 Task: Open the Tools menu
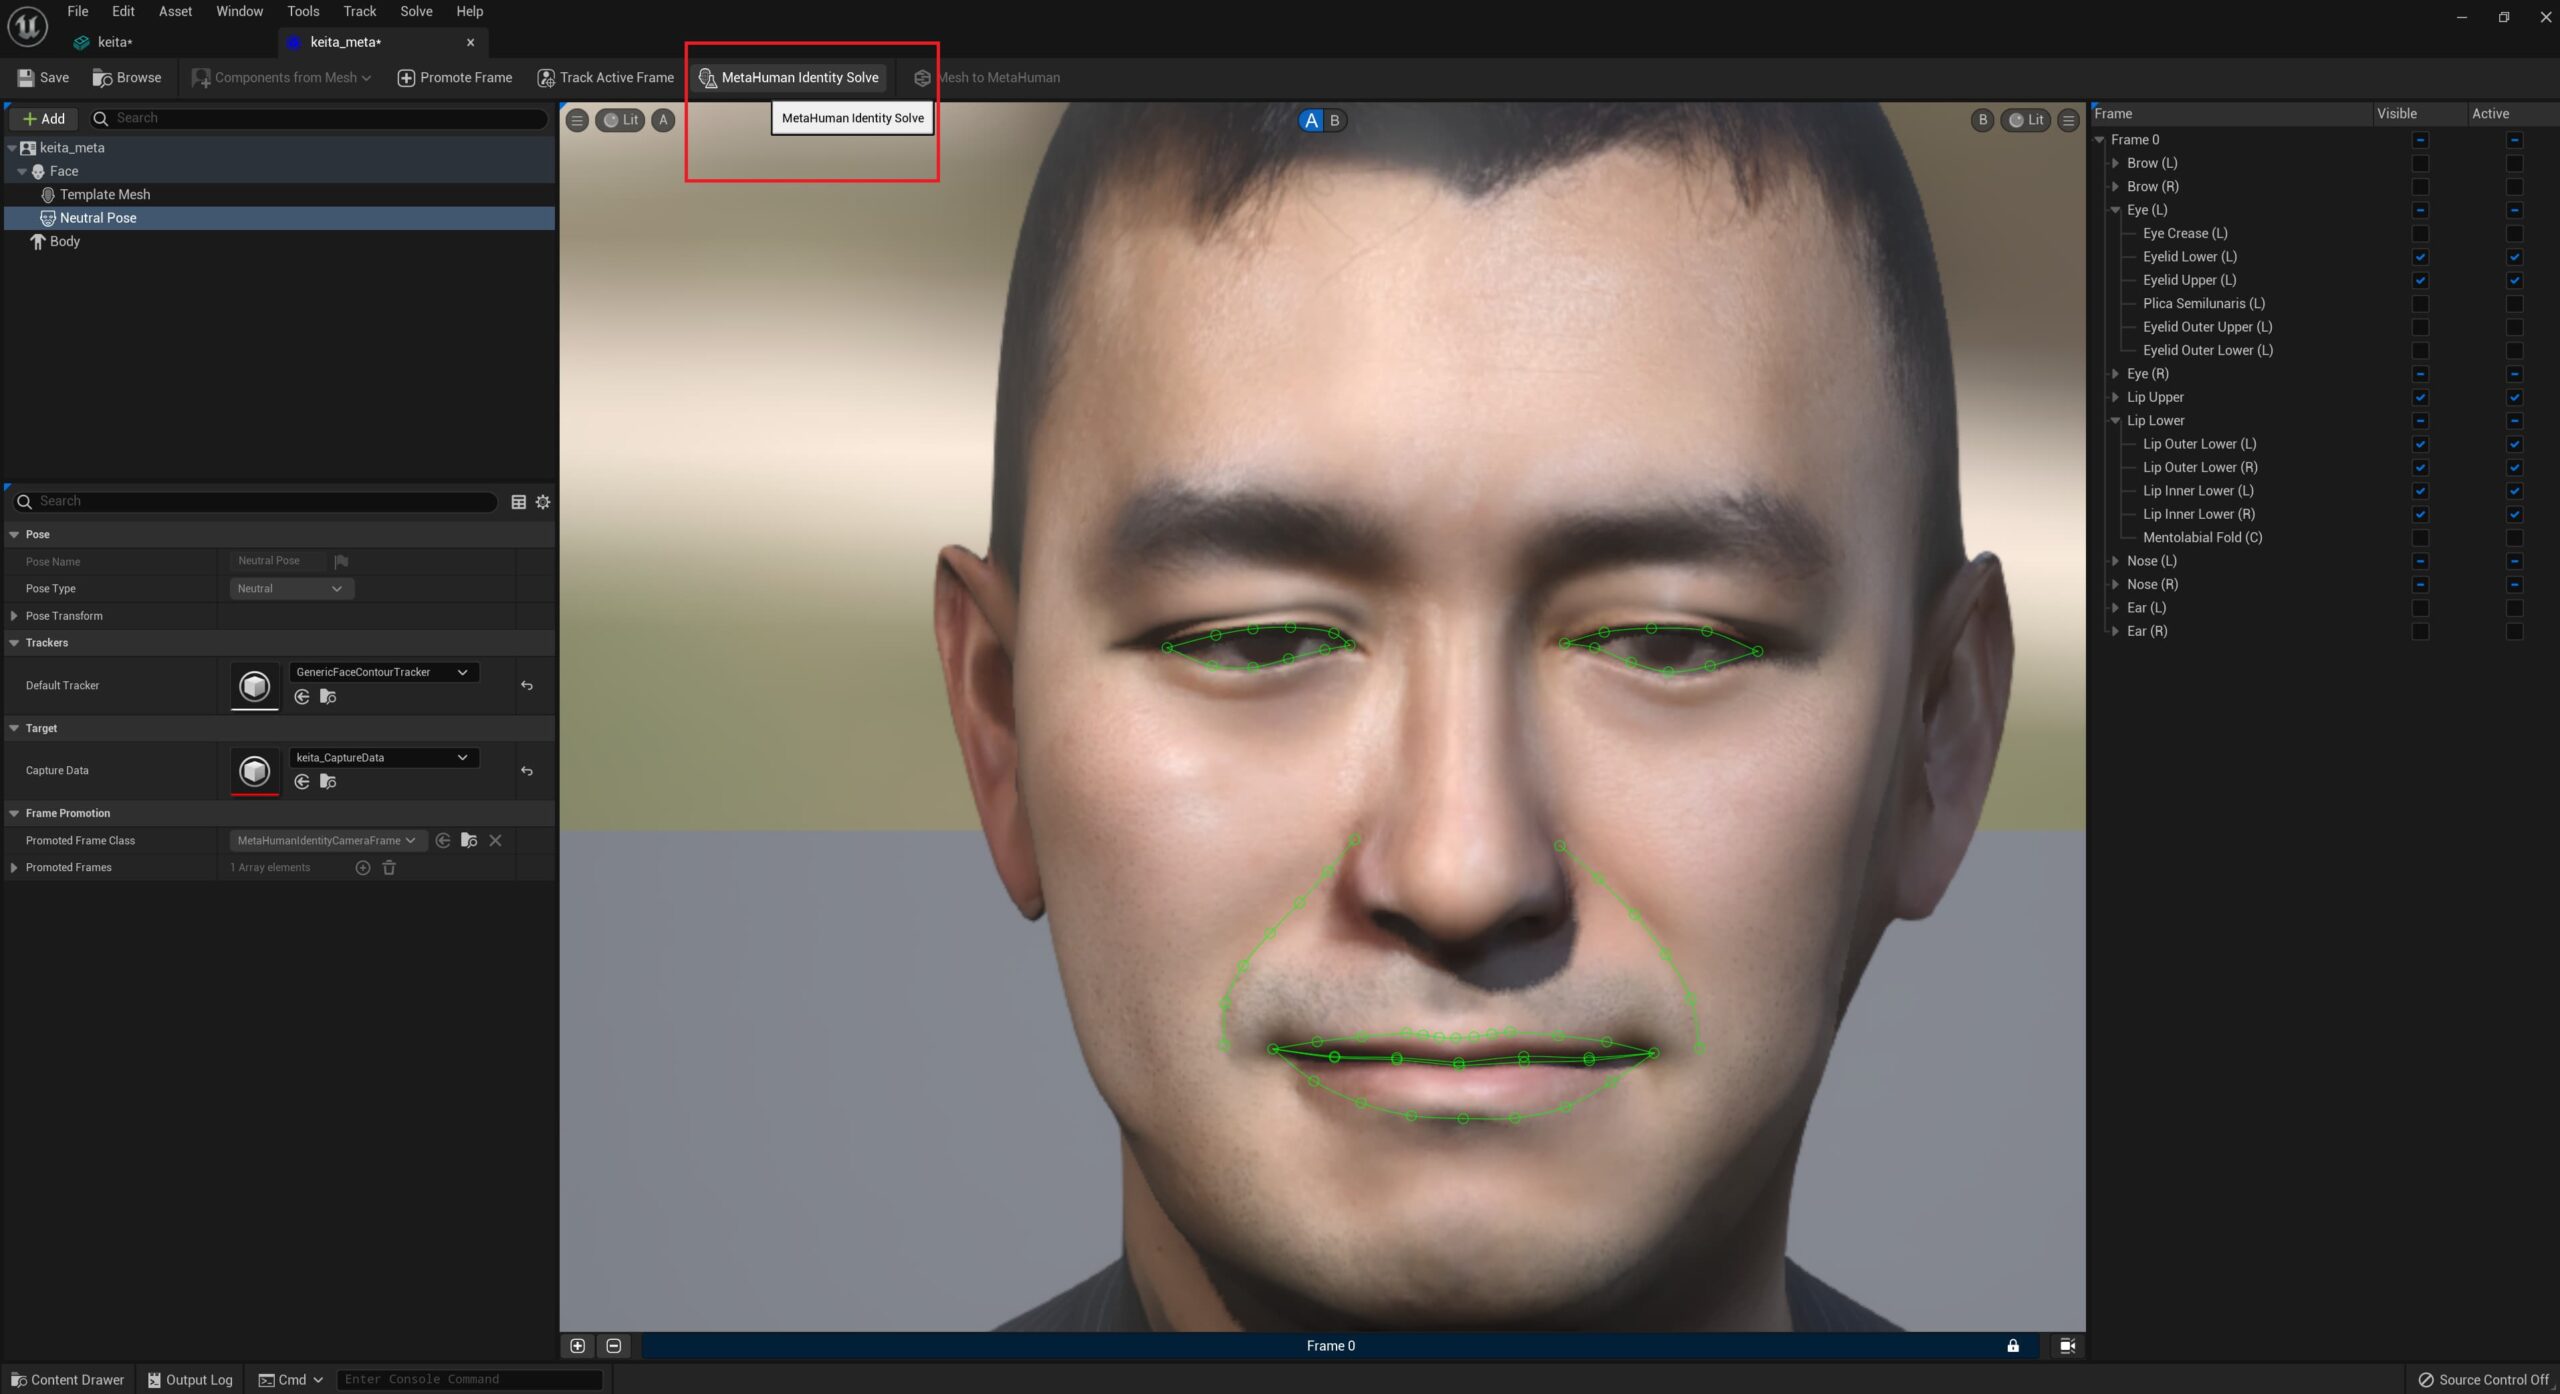tap(303, 11)
